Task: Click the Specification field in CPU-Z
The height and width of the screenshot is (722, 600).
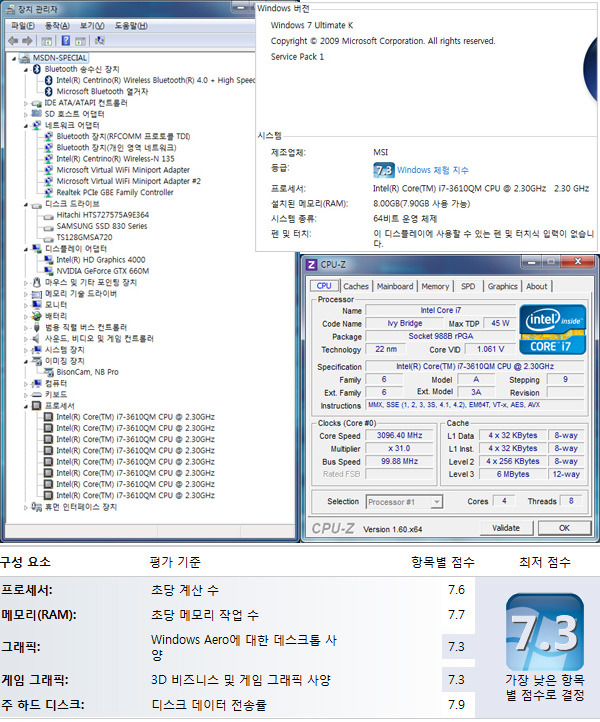Action: point(475,367)
